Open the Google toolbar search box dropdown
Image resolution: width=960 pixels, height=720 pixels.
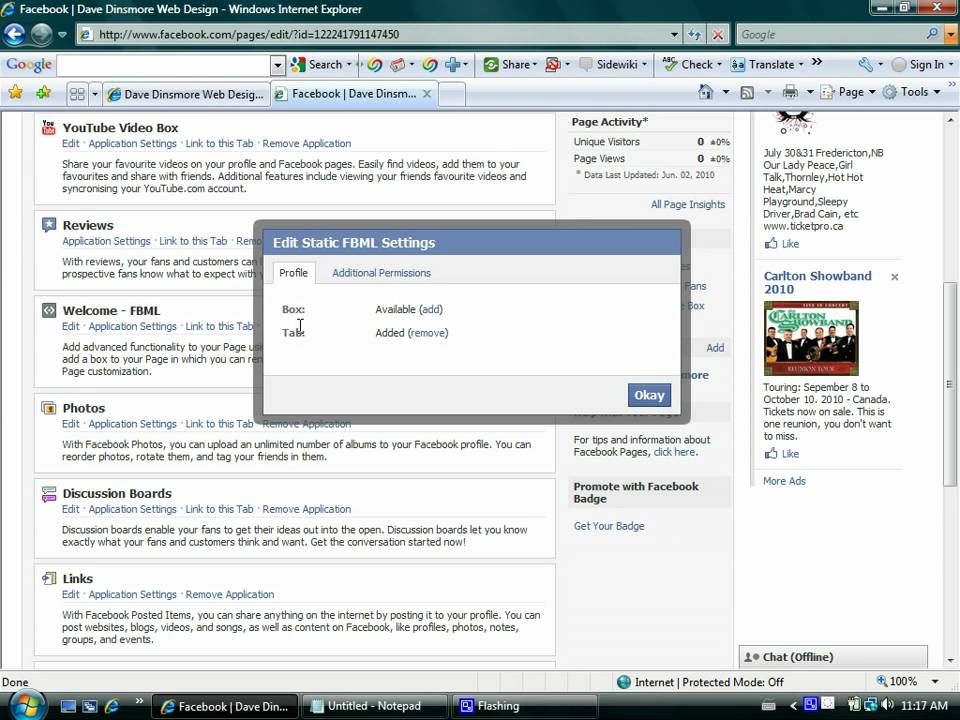tap(278, 64)
